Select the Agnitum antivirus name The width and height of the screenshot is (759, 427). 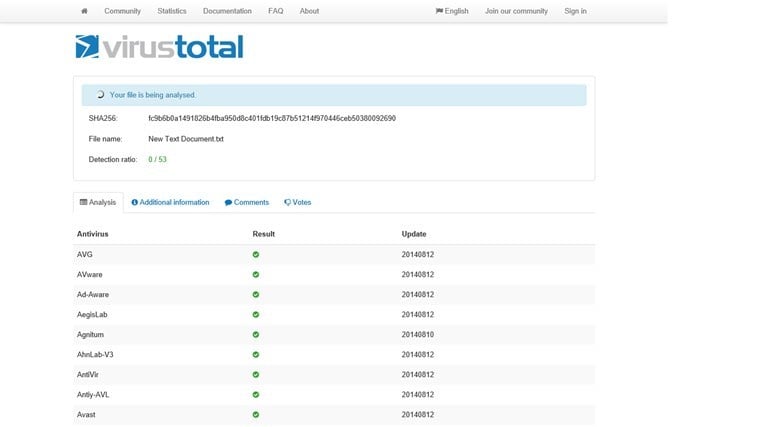90,335
